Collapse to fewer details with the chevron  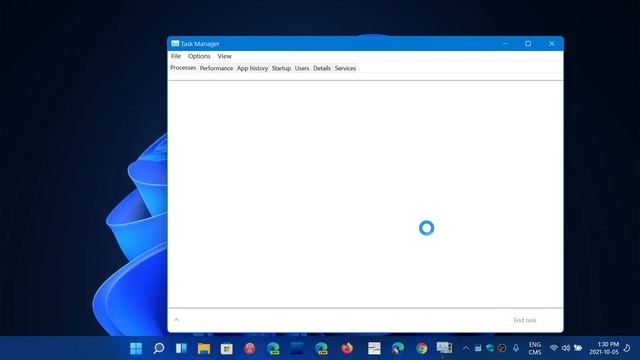176,320
